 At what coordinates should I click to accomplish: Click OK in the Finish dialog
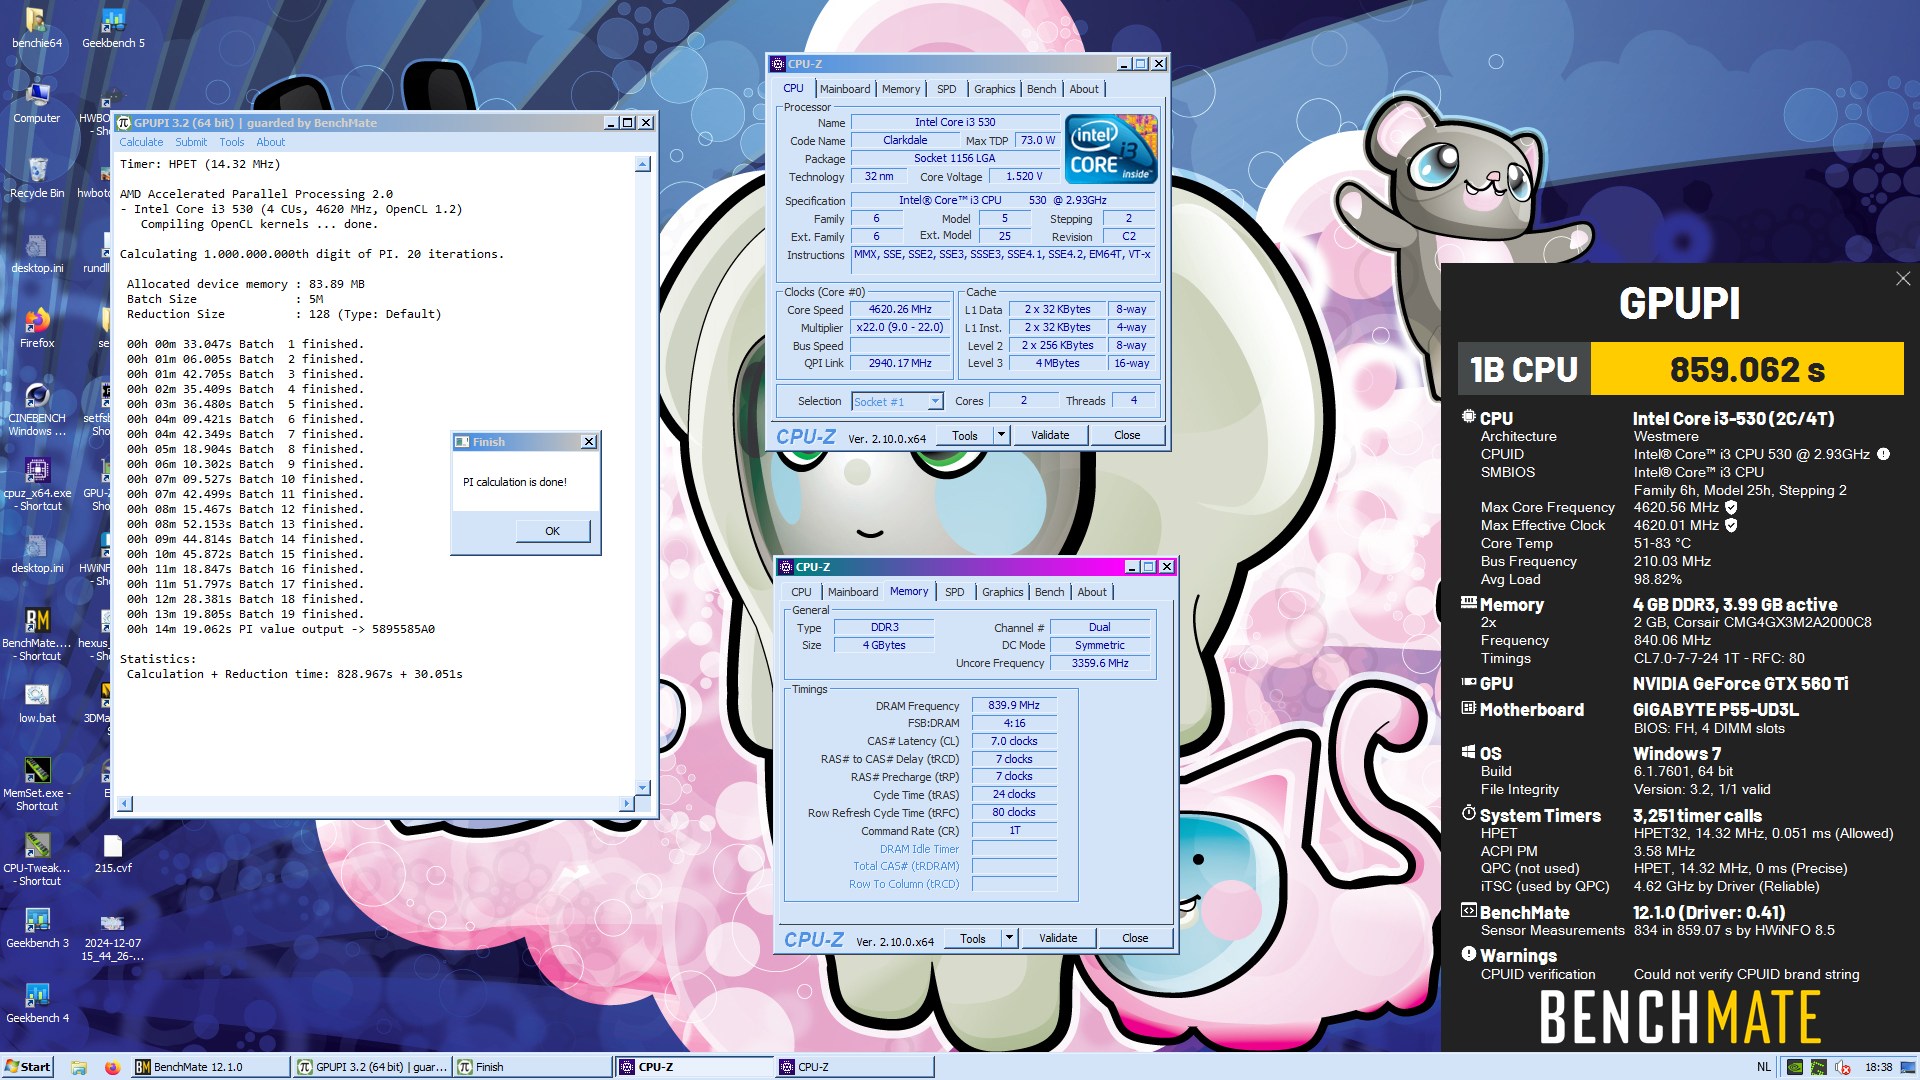[x=553, y=531]
